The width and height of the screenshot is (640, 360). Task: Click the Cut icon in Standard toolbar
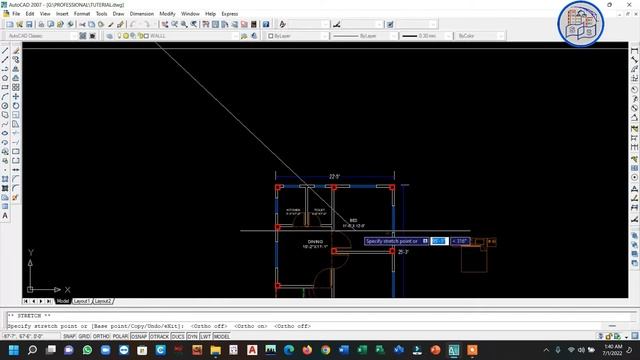82,24
